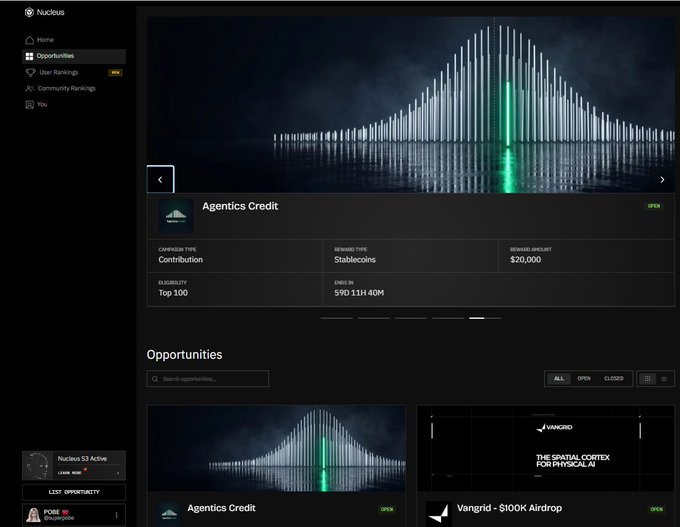The image size is (680, 527).
Task: Open the Agentics Credit featured banner image
Action: pos(411,105)
